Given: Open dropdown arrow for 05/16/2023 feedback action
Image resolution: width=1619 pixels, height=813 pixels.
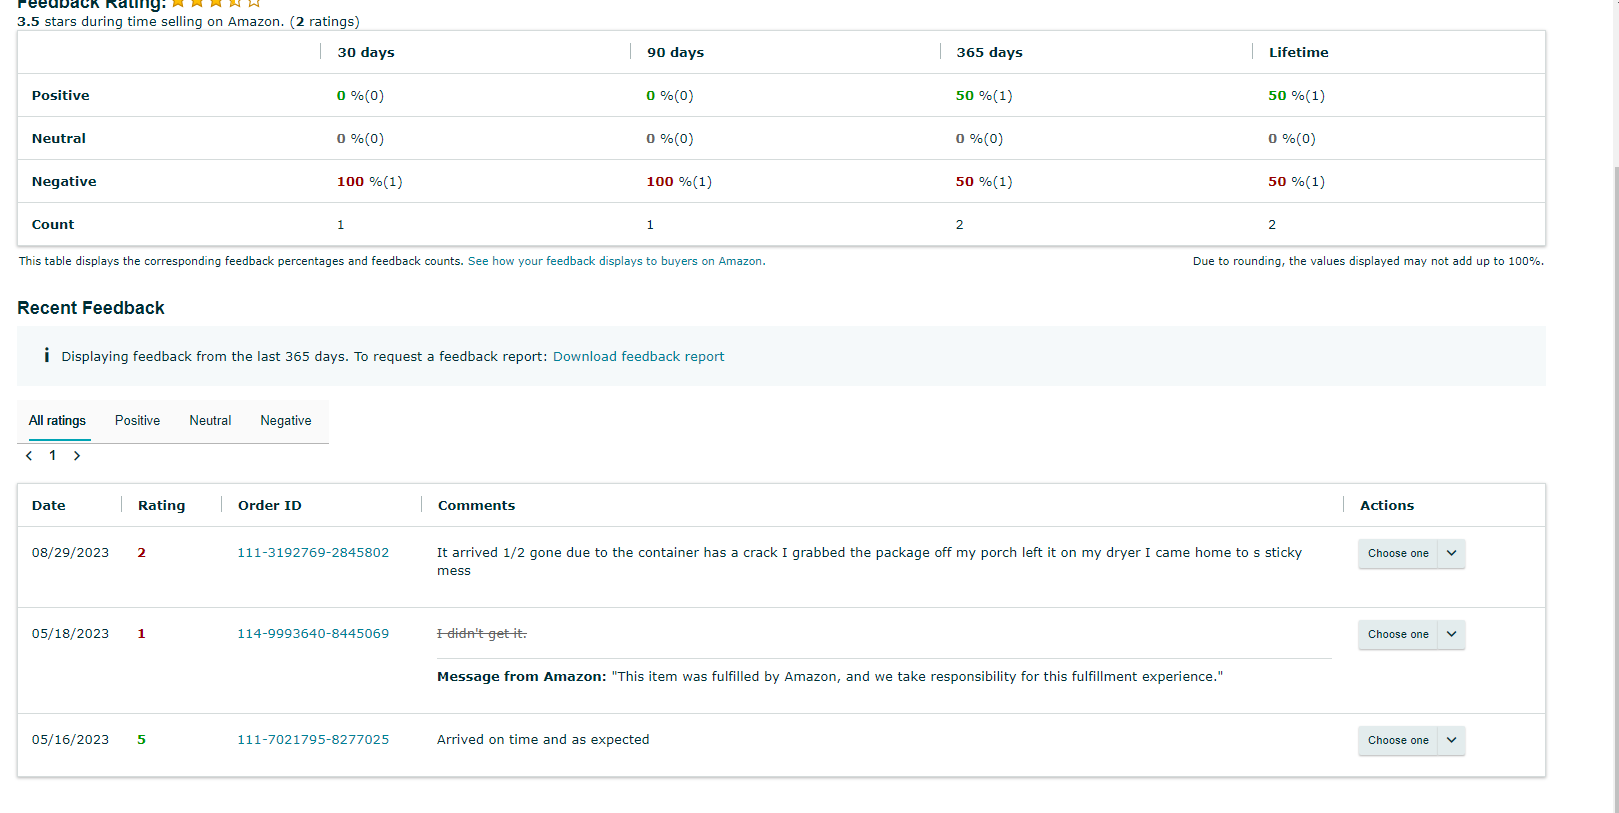Looking at the screenshot, I should click(x=1451, y=740).
